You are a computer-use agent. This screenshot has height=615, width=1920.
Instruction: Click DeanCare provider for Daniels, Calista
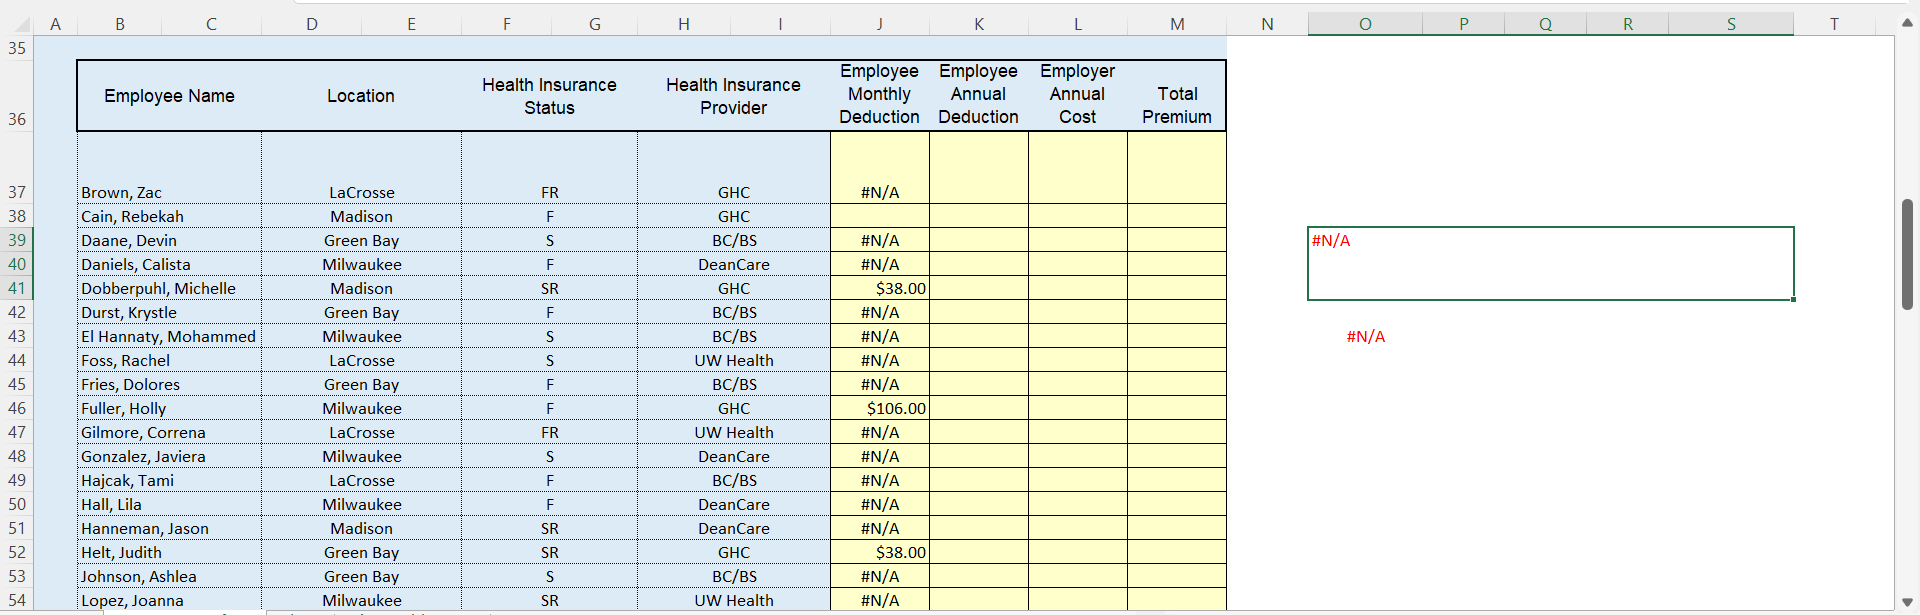point(733,264)
